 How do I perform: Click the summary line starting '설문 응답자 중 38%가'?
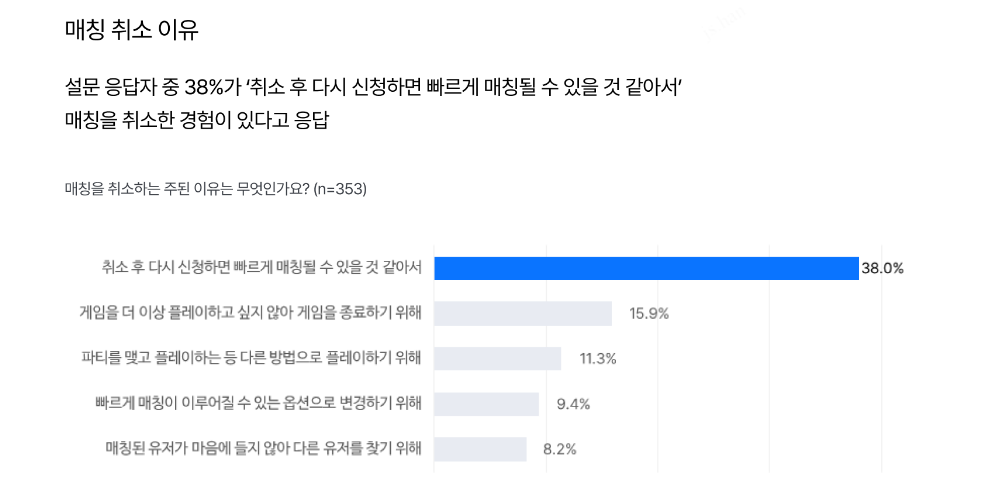click(x=373, y=88)
